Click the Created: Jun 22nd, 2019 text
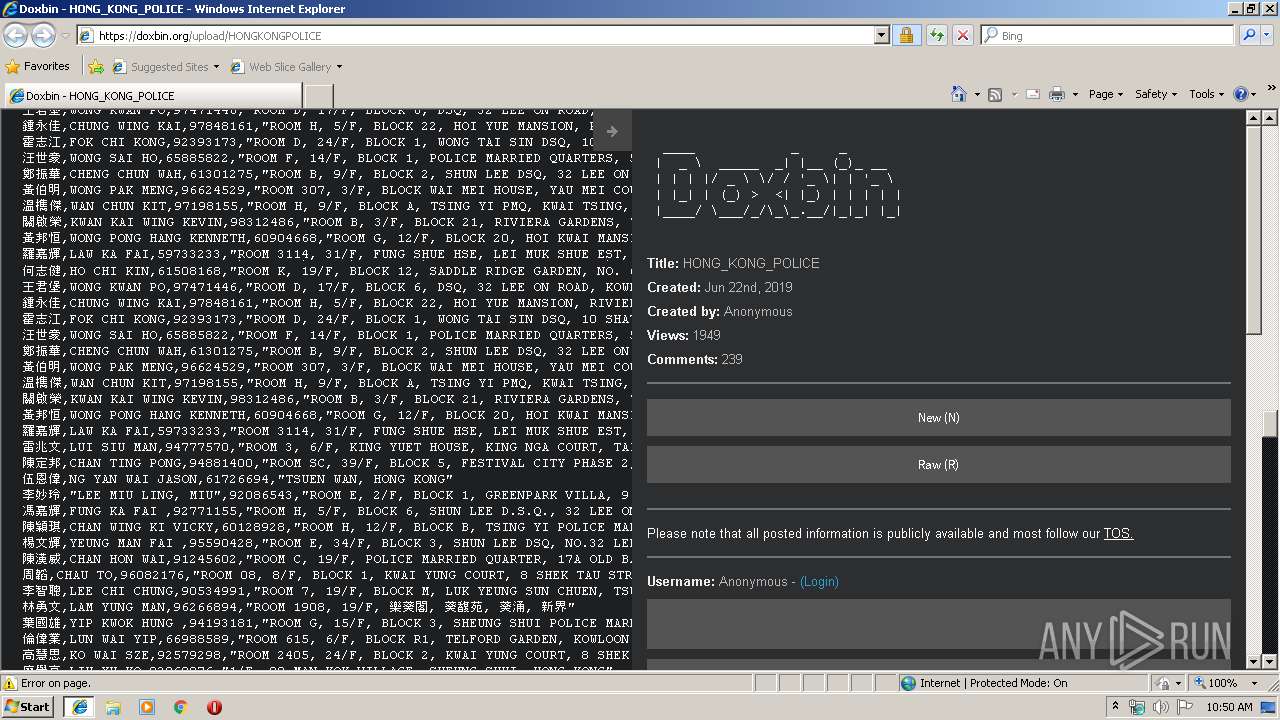 pos(720,288)
